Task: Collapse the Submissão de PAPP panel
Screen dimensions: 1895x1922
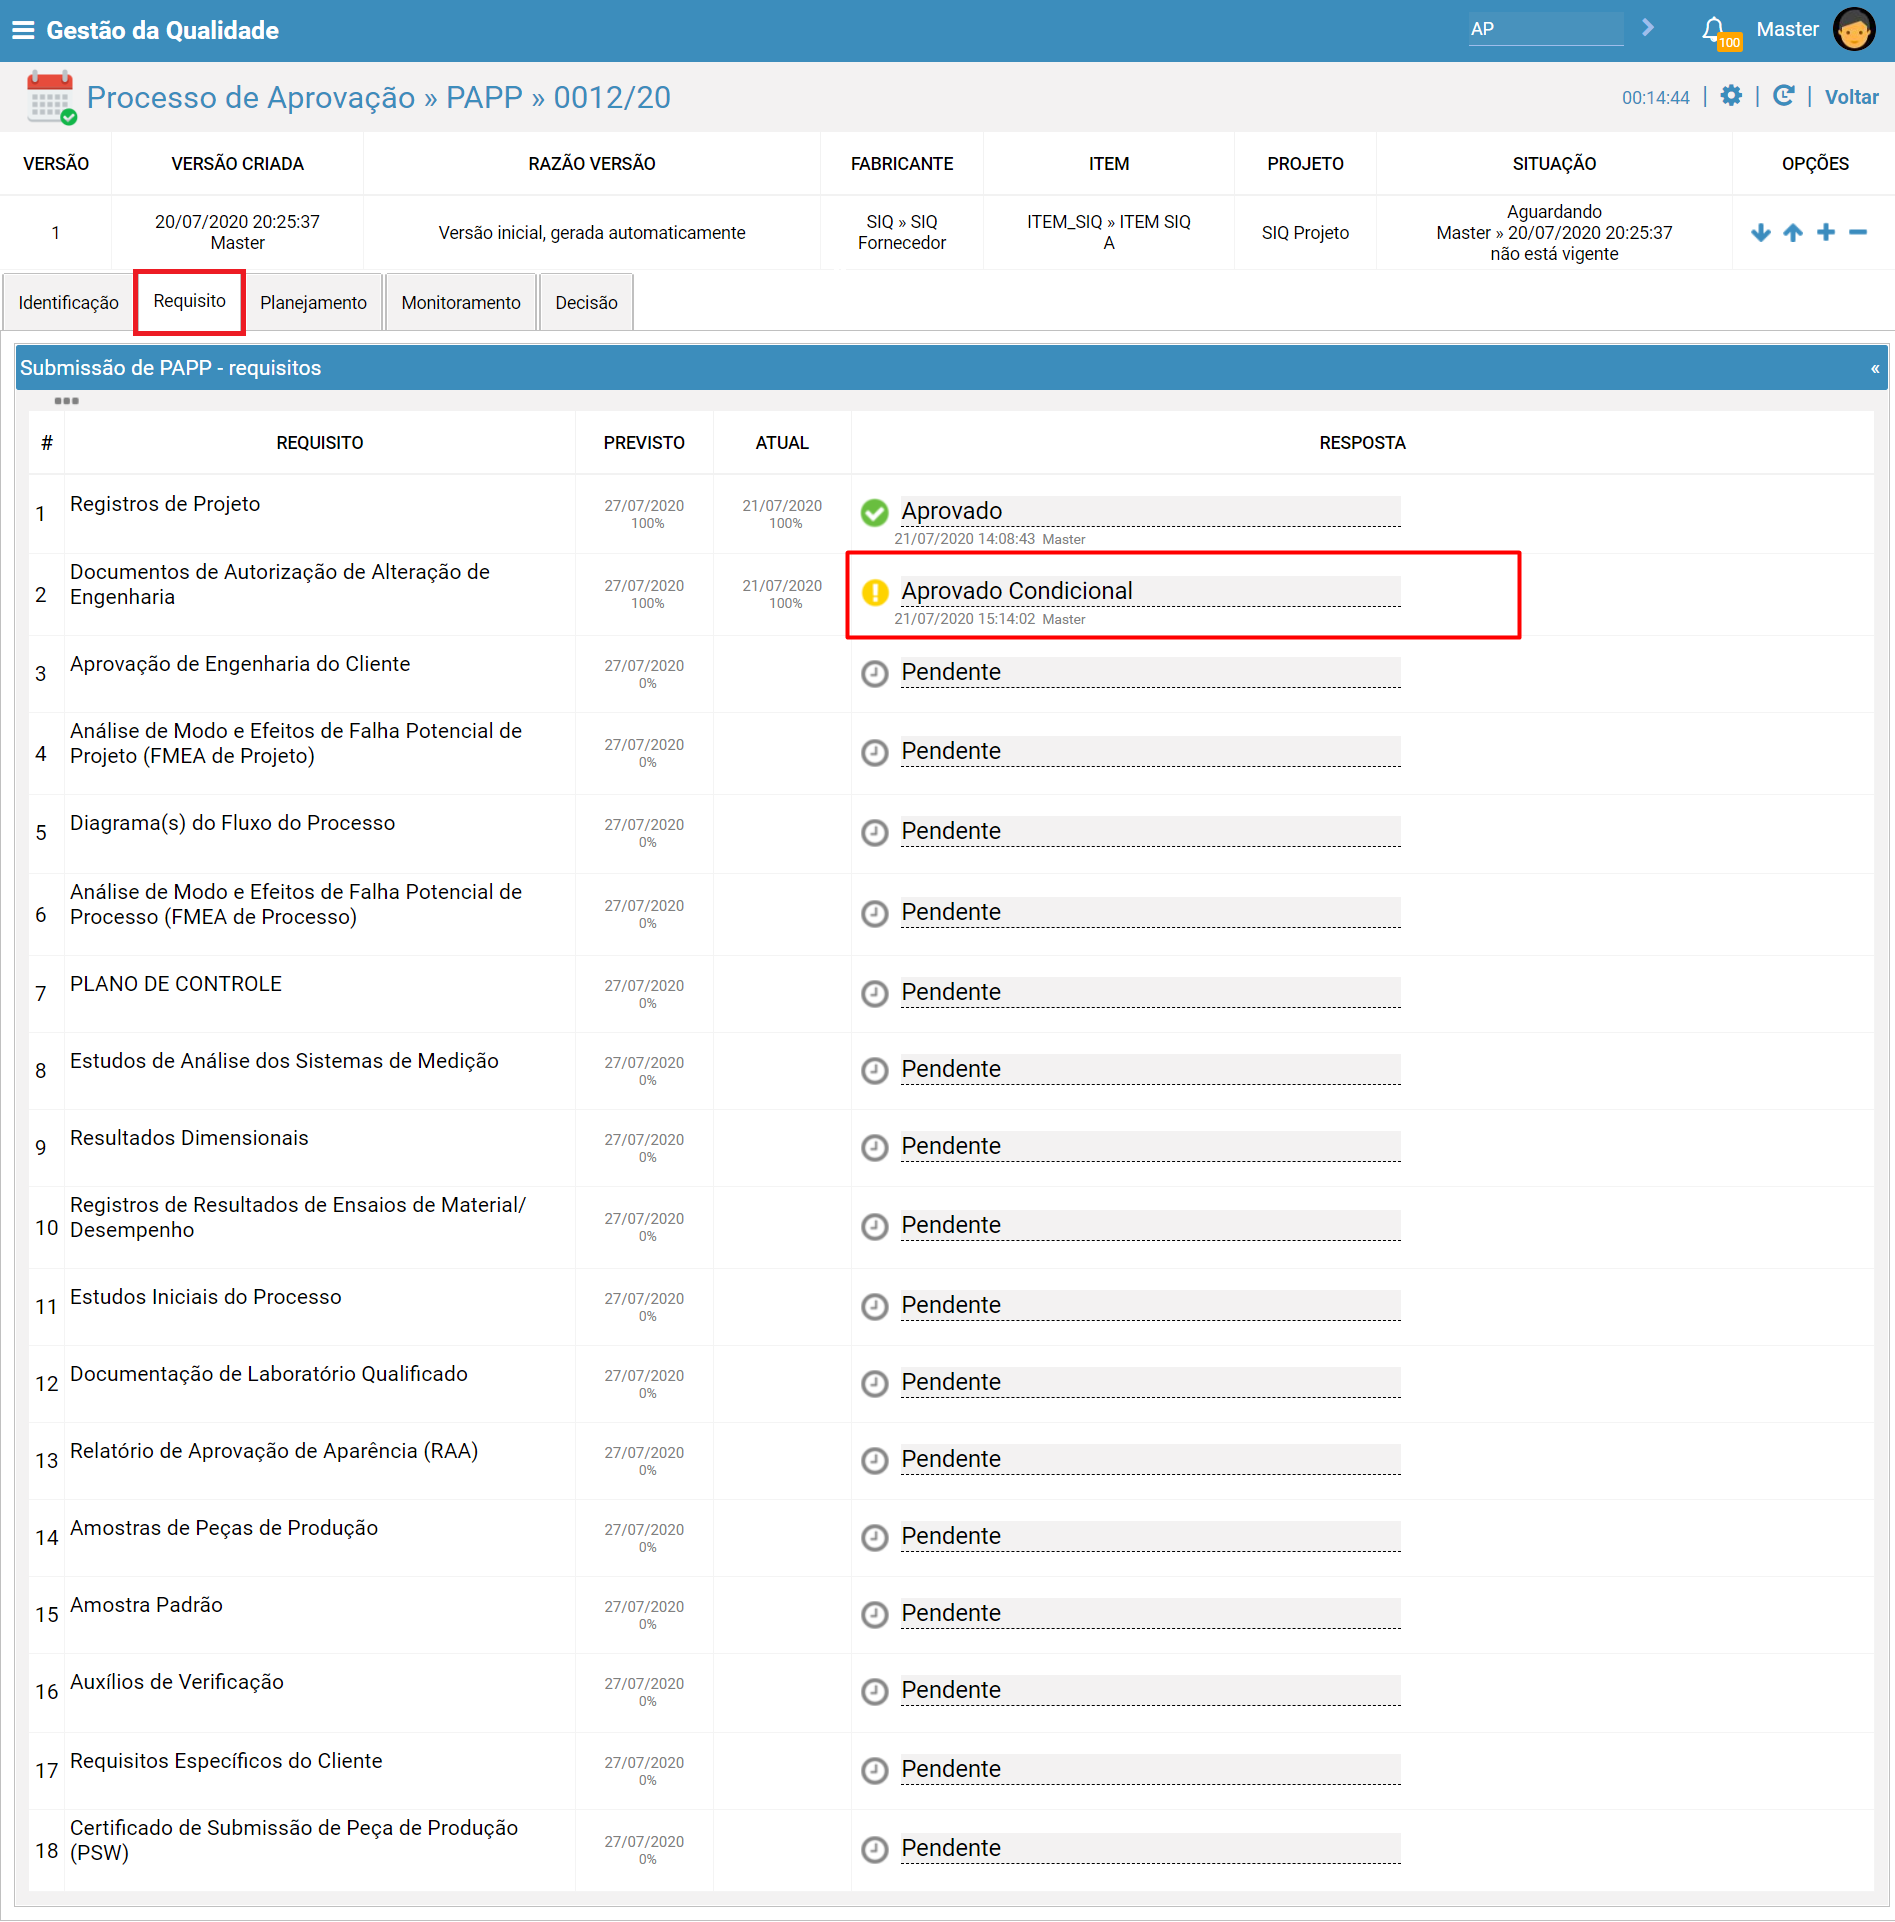Action: pyautogui.click(x=1875, y=369)
